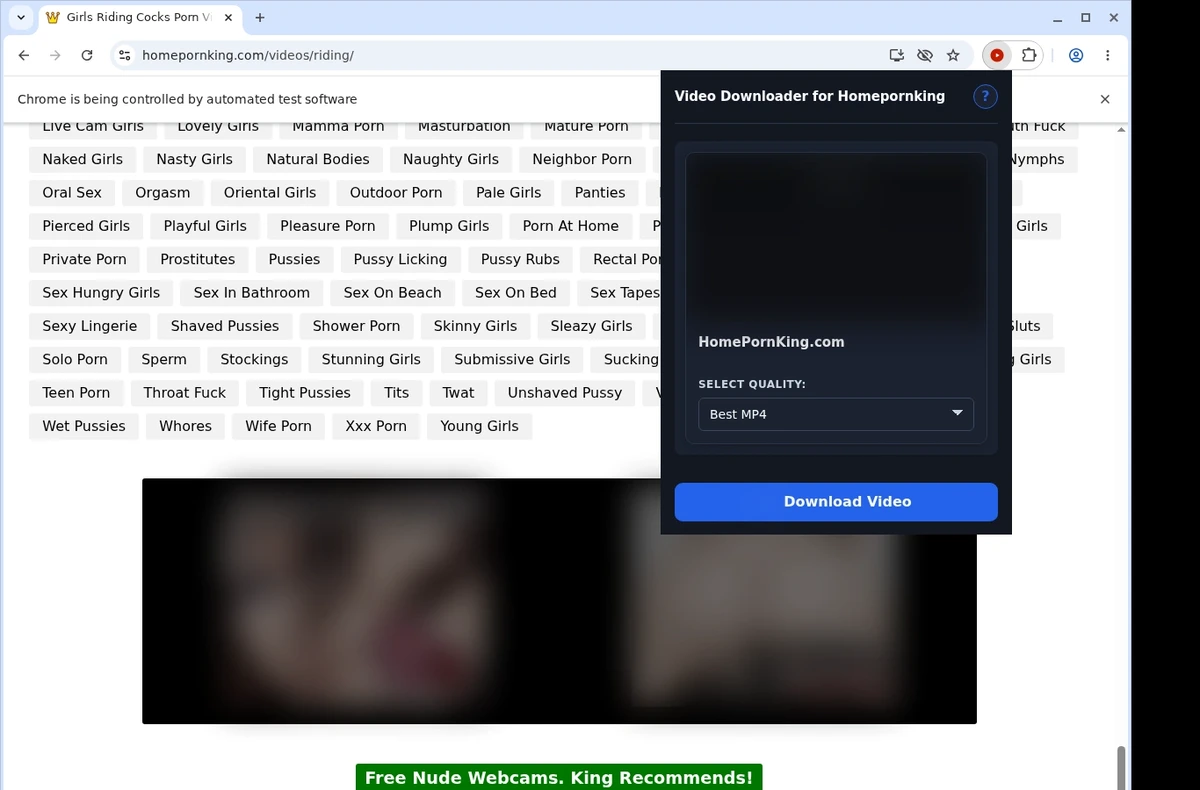Click the Download Video button
1200x790 pixels.
[836, 502]
